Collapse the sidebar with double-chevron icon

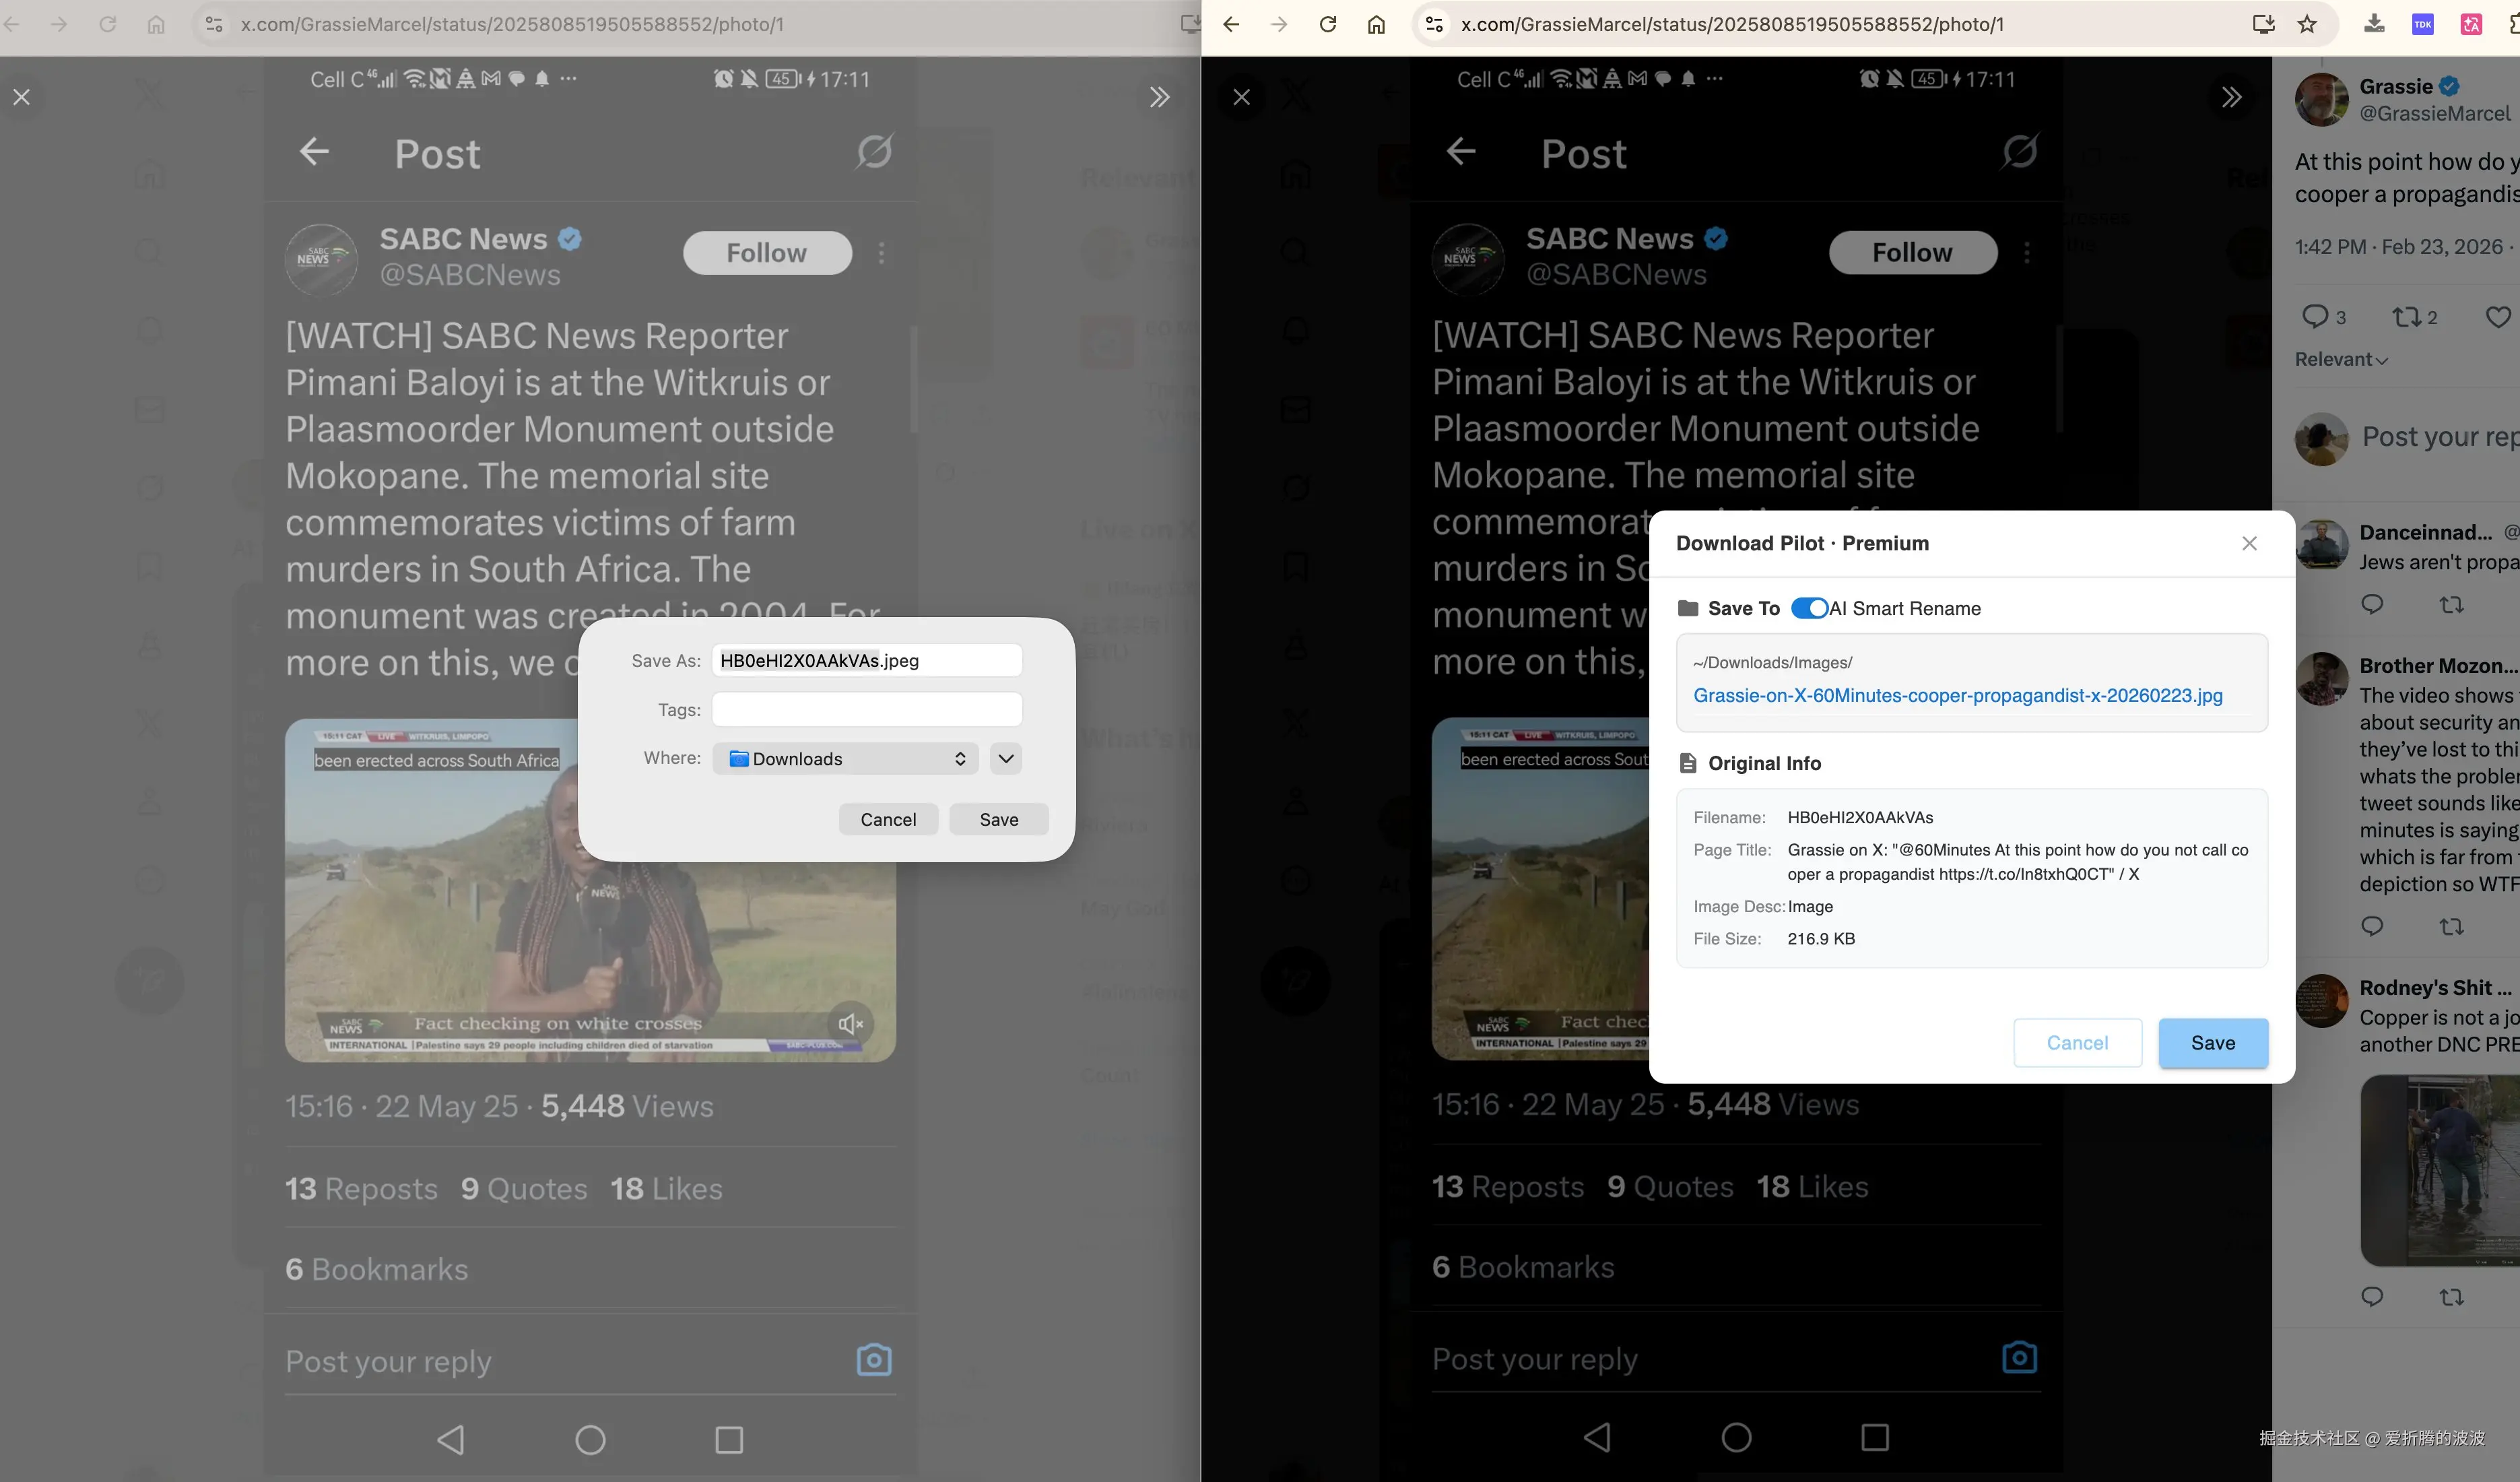(2231, 97)
